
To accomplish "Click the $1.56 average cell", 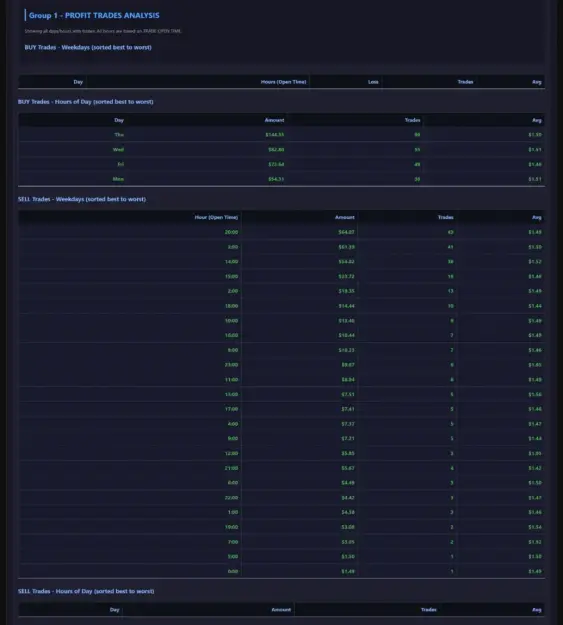I will point(535,394).
